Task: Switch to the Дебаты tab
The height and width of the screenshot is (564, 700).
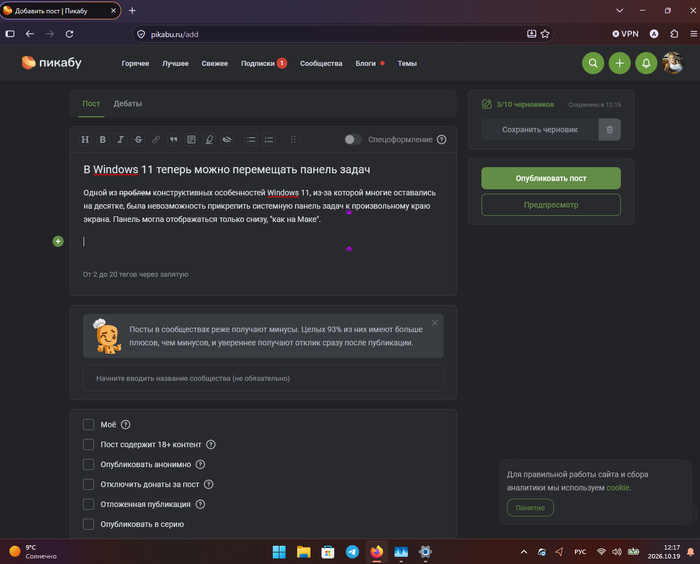Action: click(x=128, y=104)
